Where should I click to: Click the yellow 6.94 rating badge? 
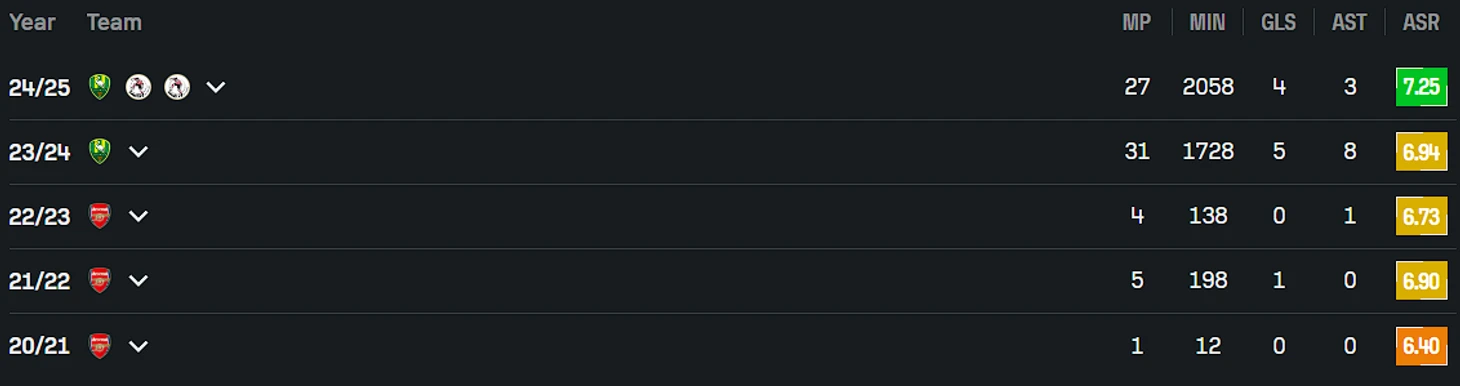coord(1421,152)
